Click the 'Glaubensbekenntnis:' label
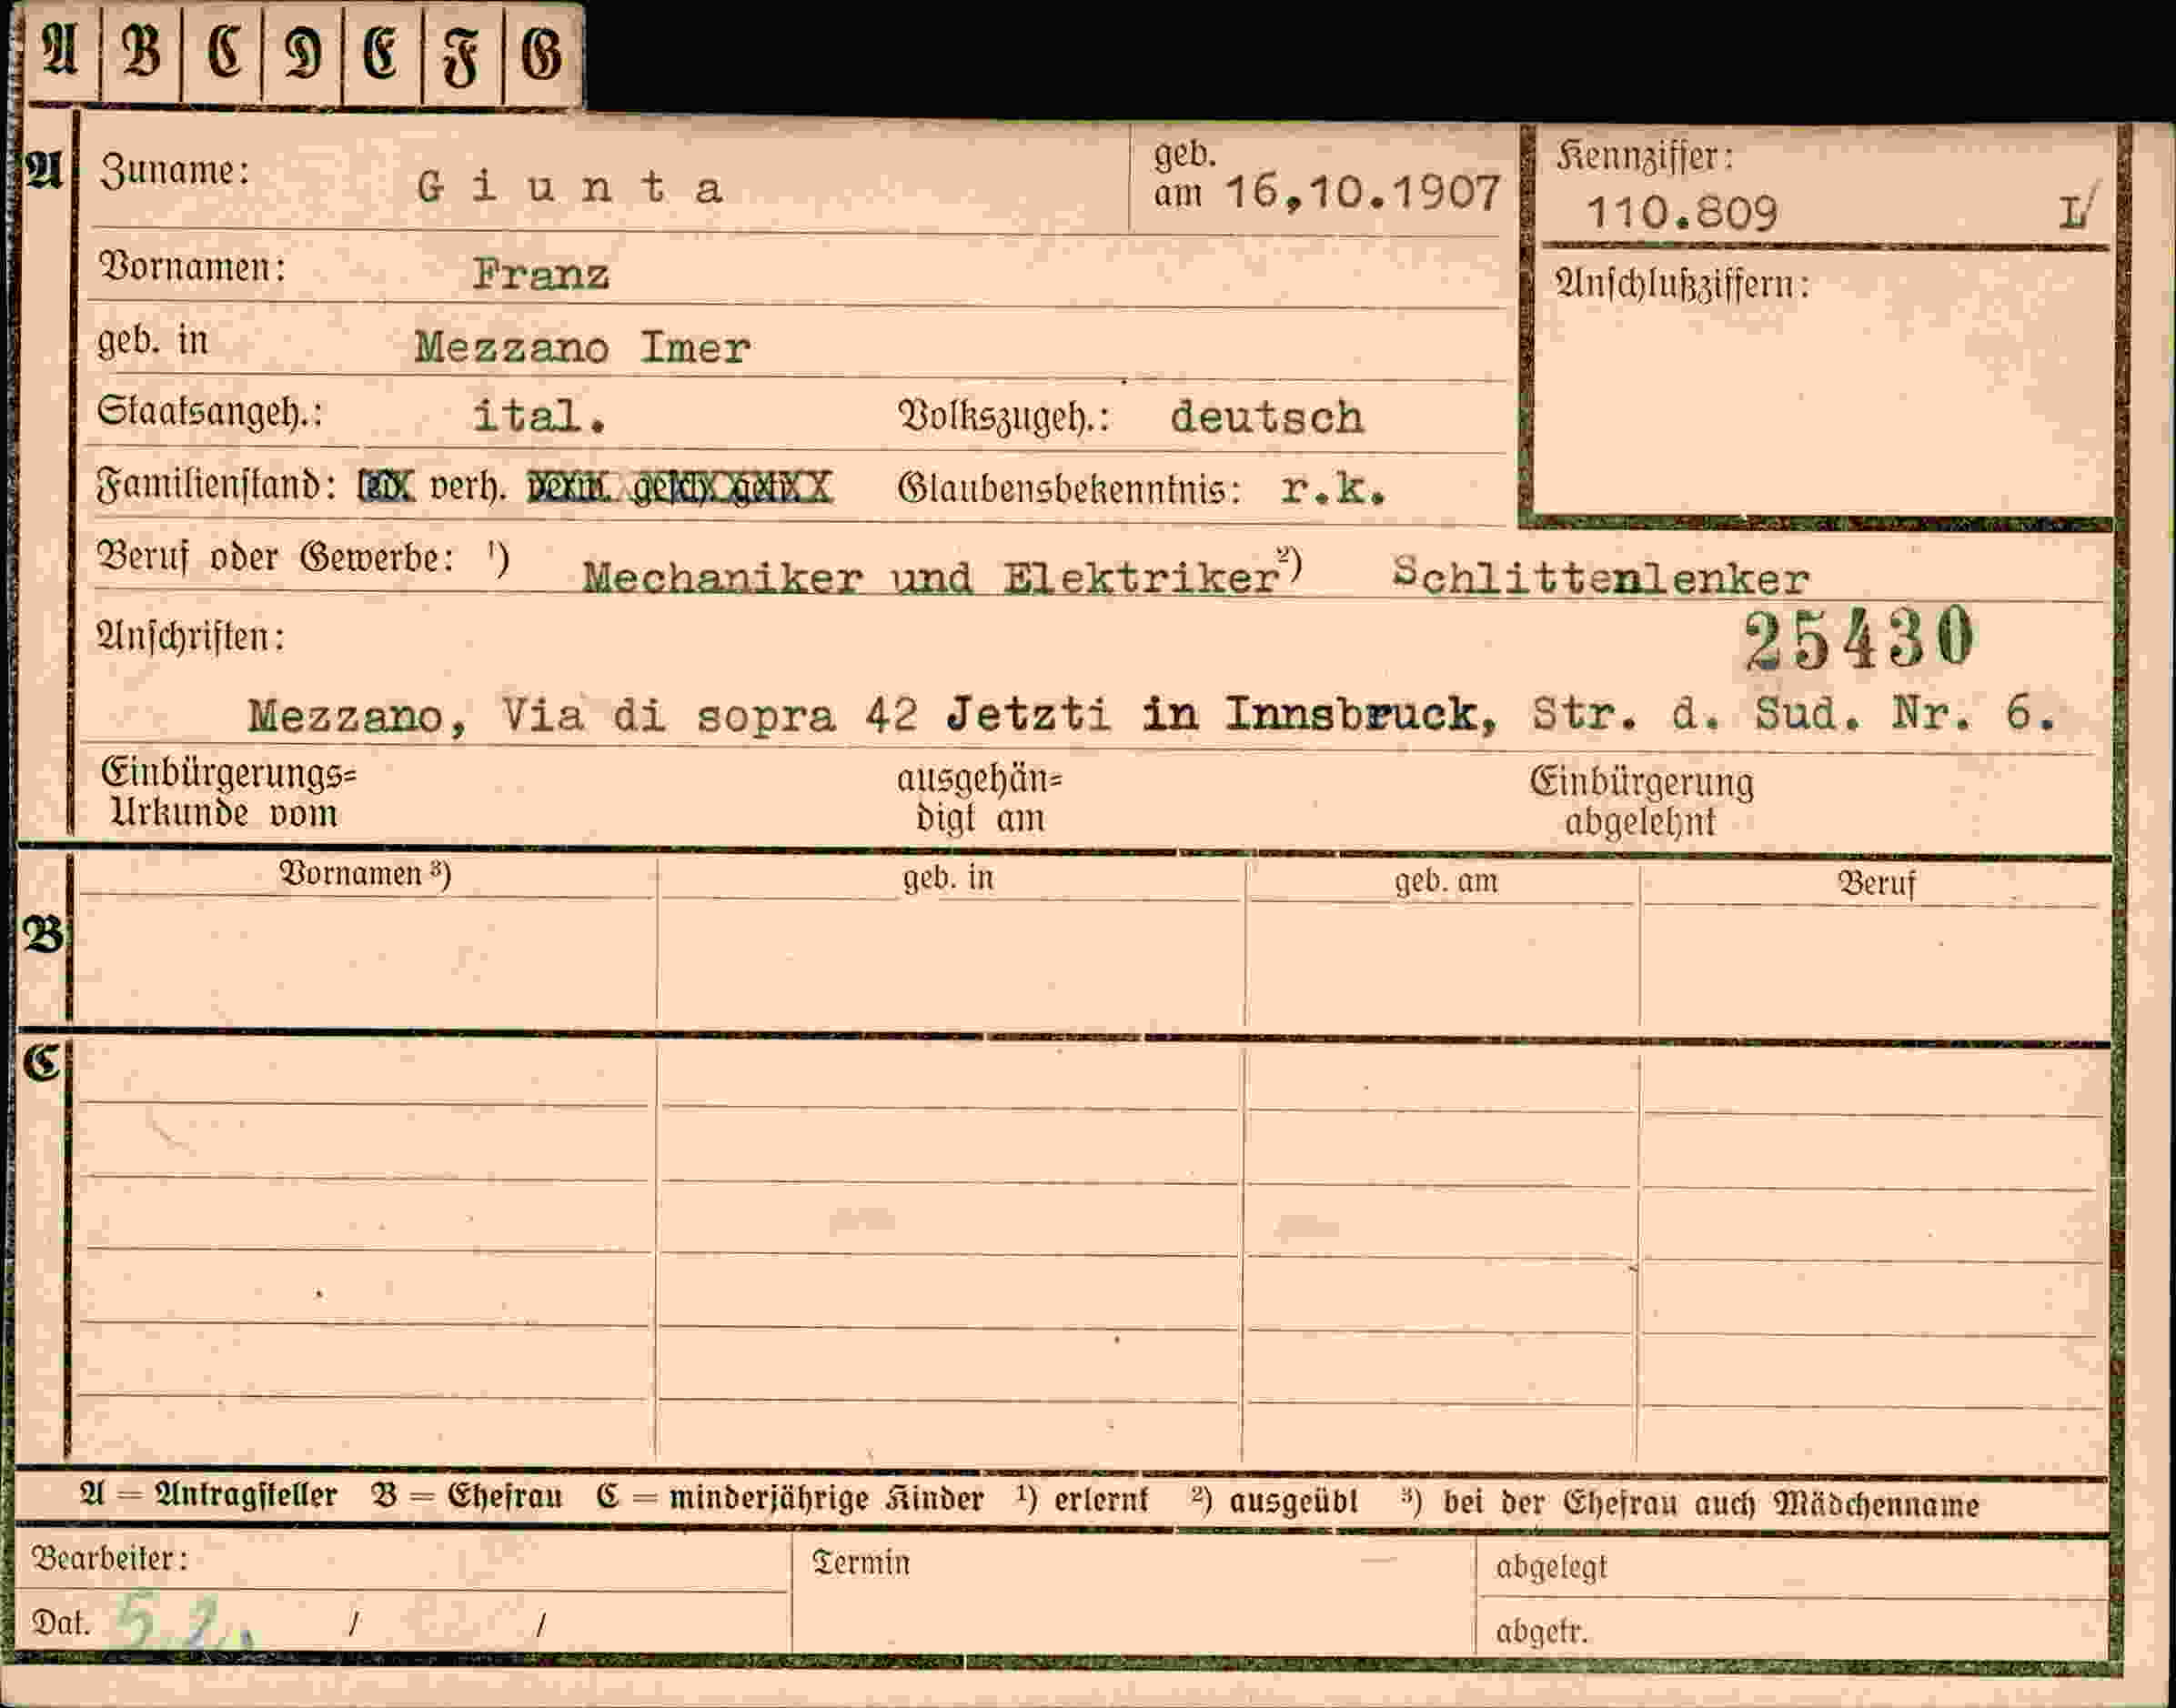This screenshot has height=1708, width=2176. pos(1070,490)
